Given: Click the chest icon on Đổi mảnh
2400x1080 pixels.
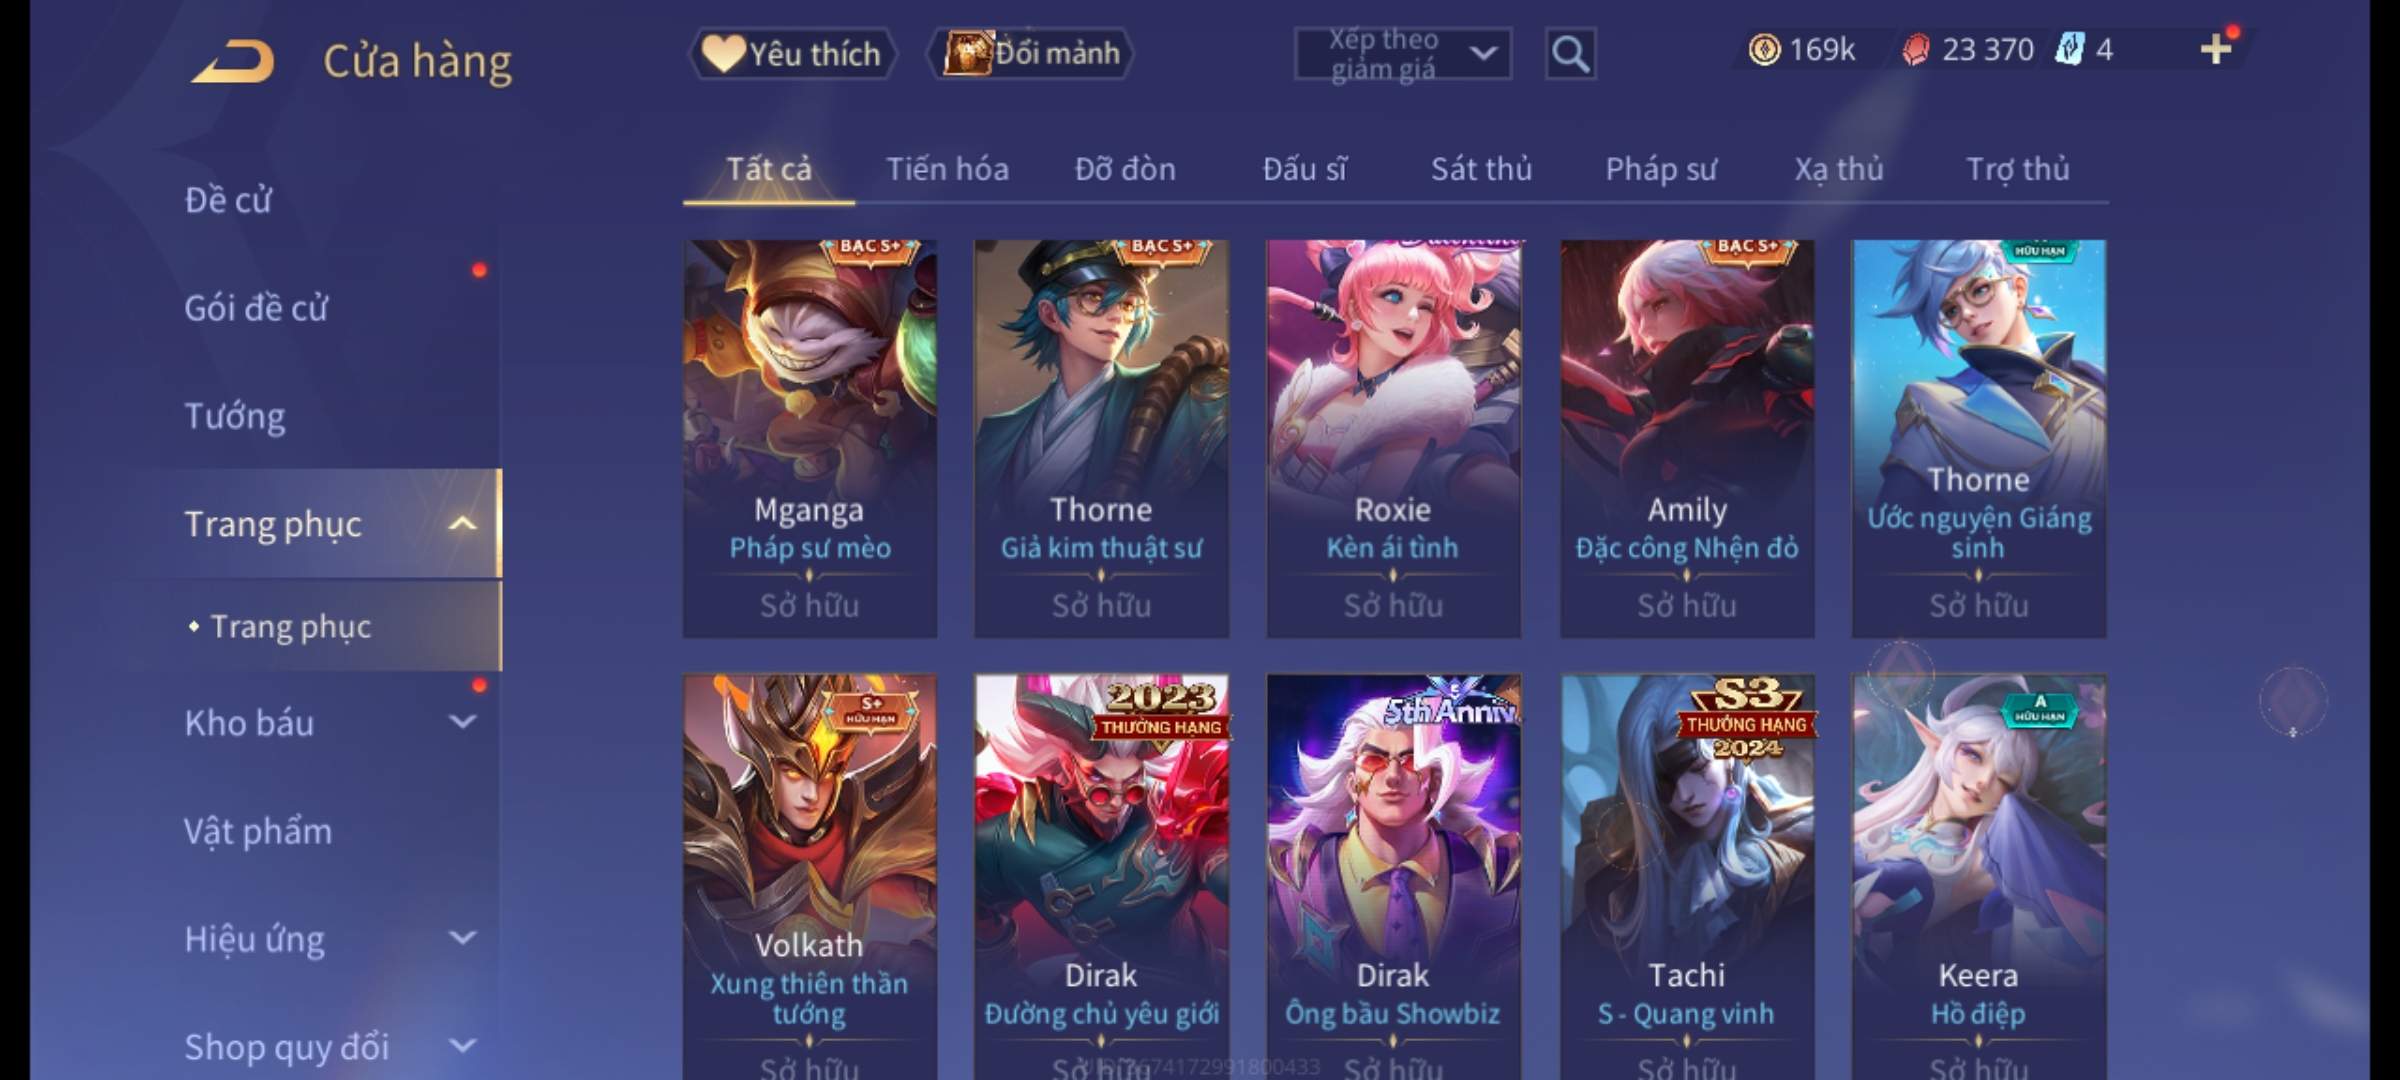Looking at the screenshot, I should click(966, 53).
